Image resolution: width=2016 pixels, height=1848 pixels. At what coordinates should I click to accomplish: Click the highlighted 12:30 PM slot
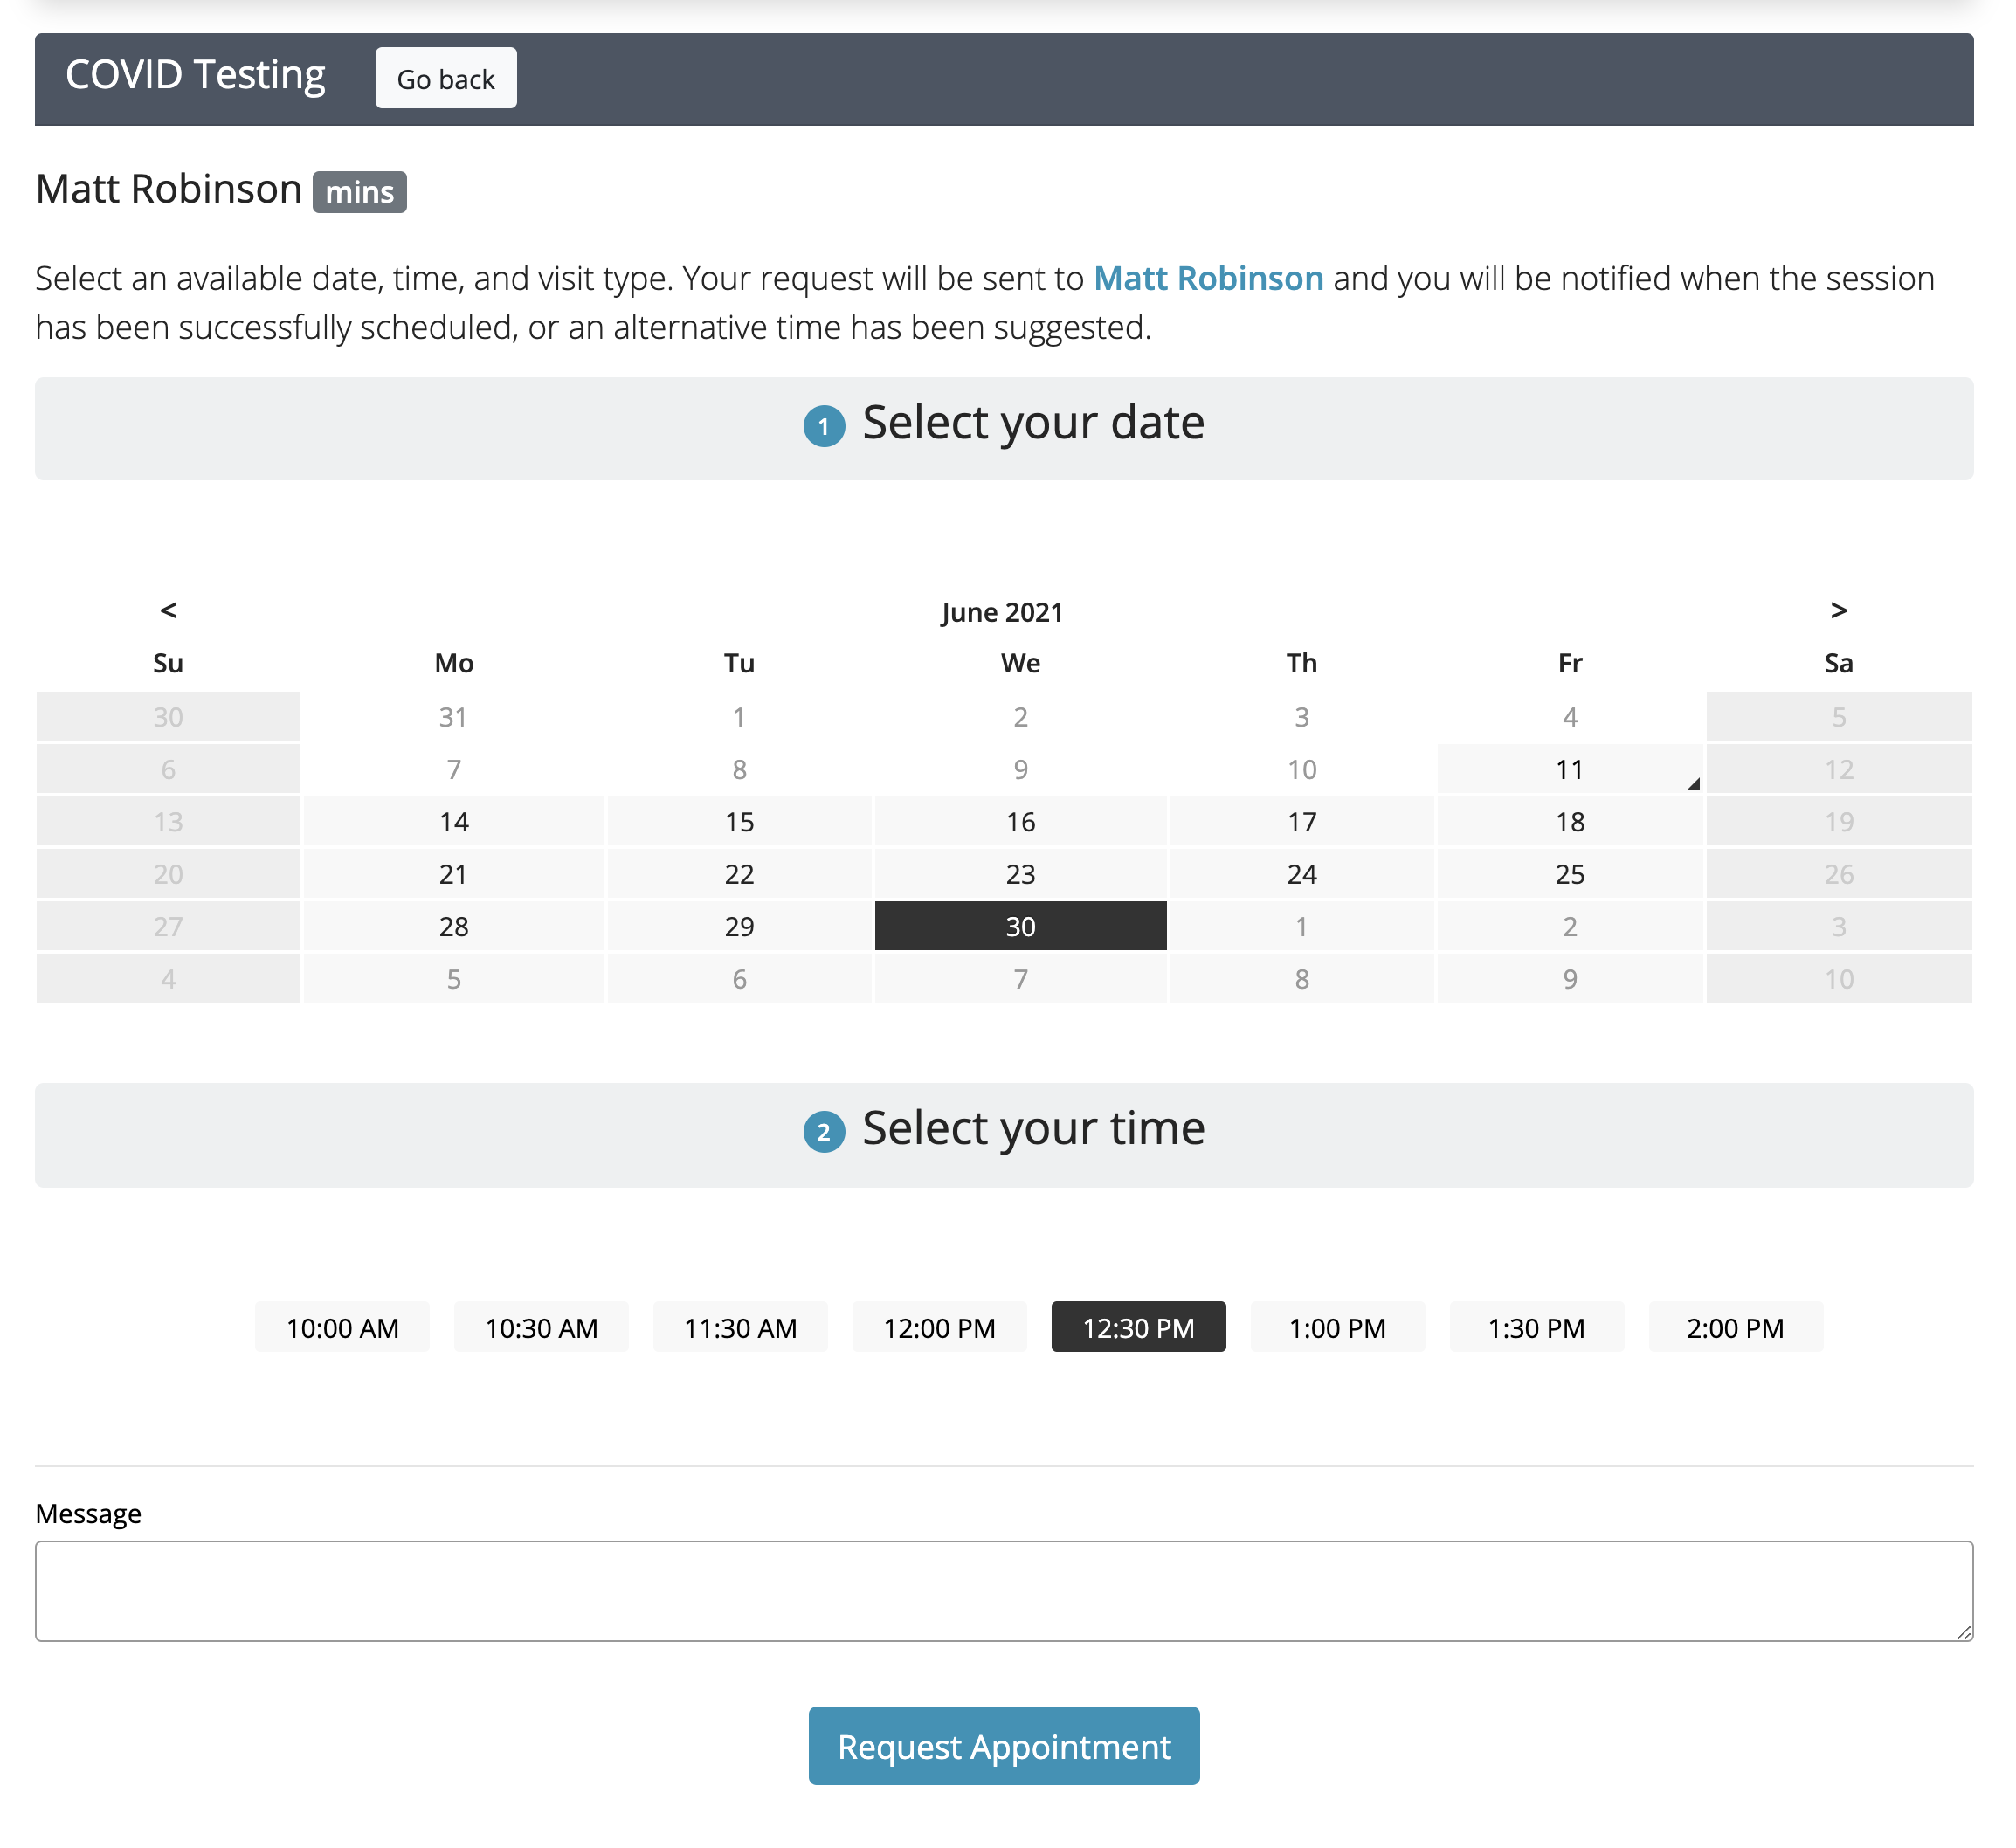[1138, 1328]
